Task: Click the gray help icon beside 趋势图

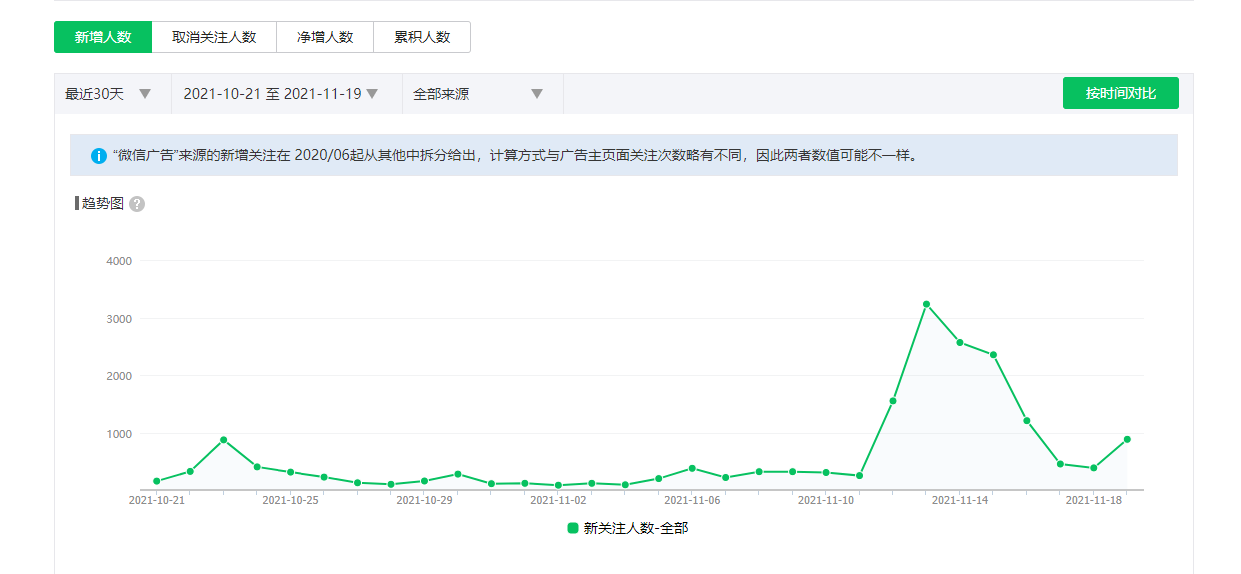Action: click(137, 204)
